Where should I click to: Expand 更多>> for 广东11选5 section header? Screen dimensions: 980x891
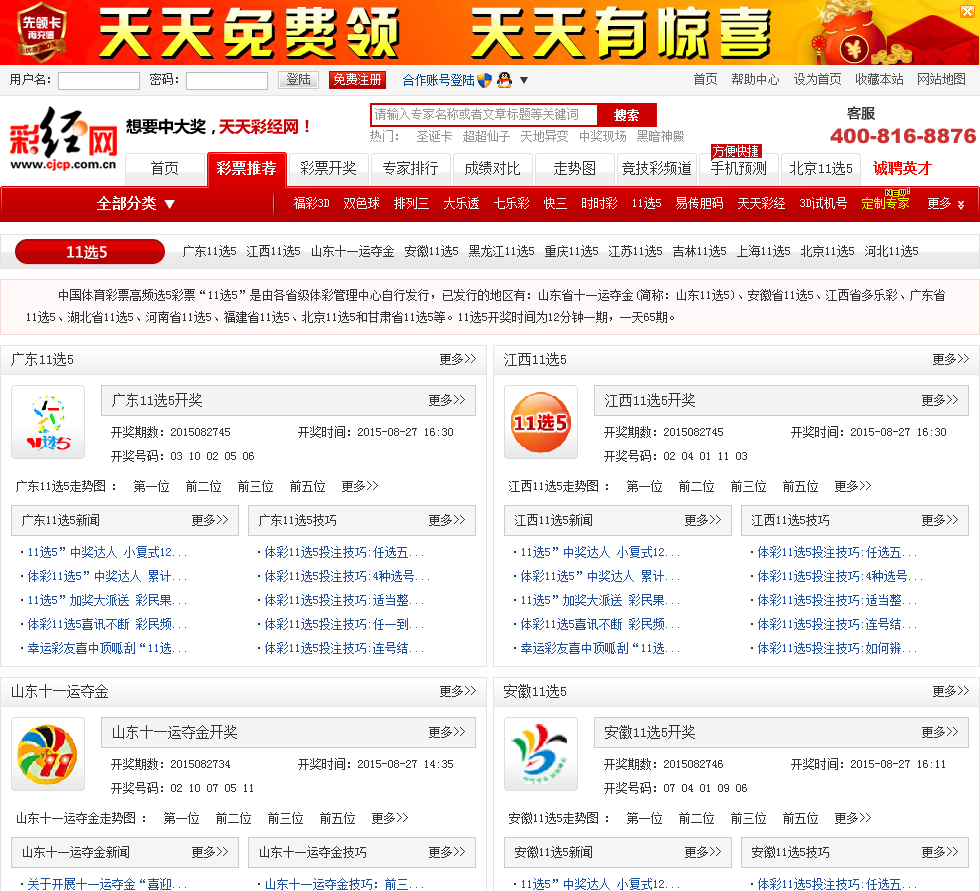click(x=458, y=359)
